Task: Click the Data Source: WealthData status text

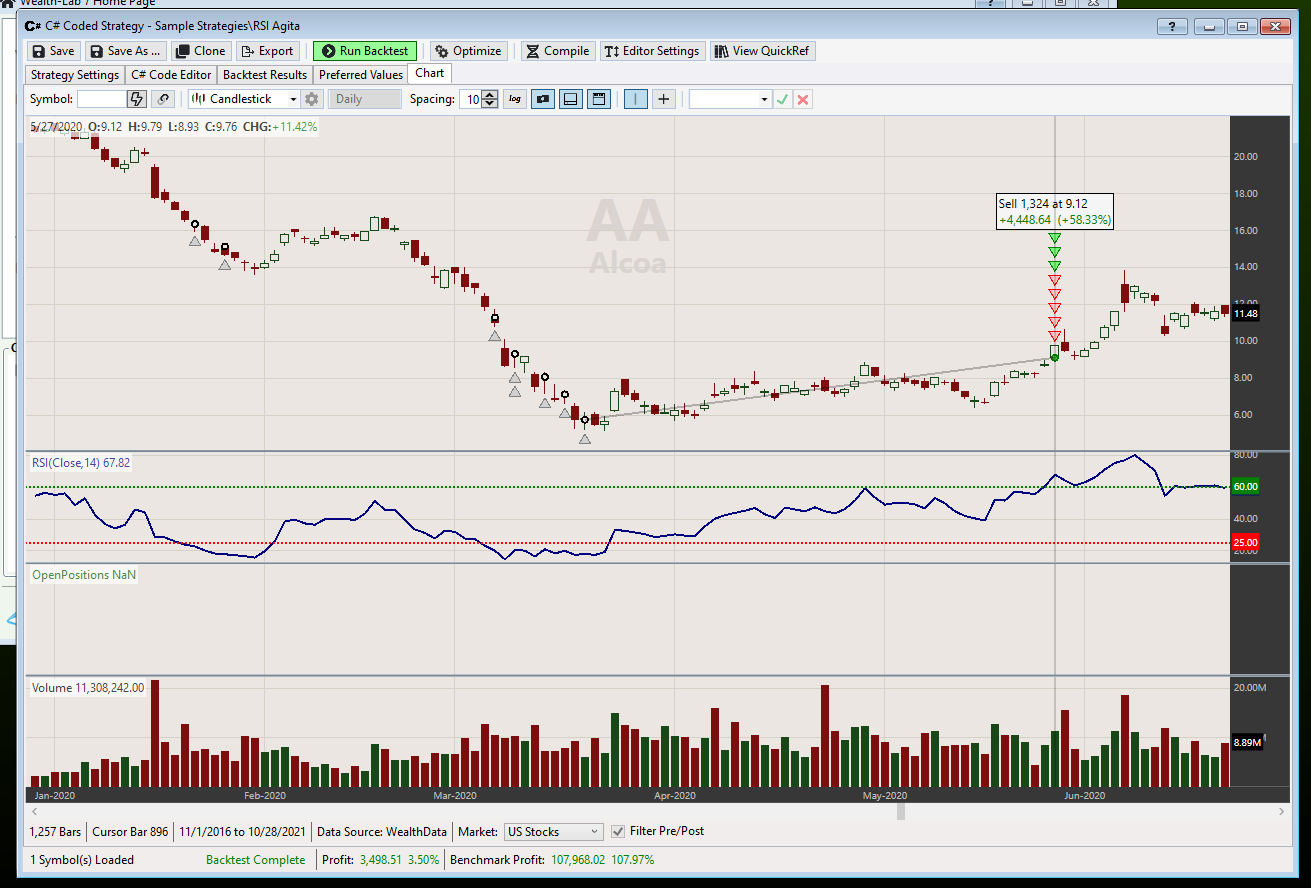Action: [x=383, y=832]
